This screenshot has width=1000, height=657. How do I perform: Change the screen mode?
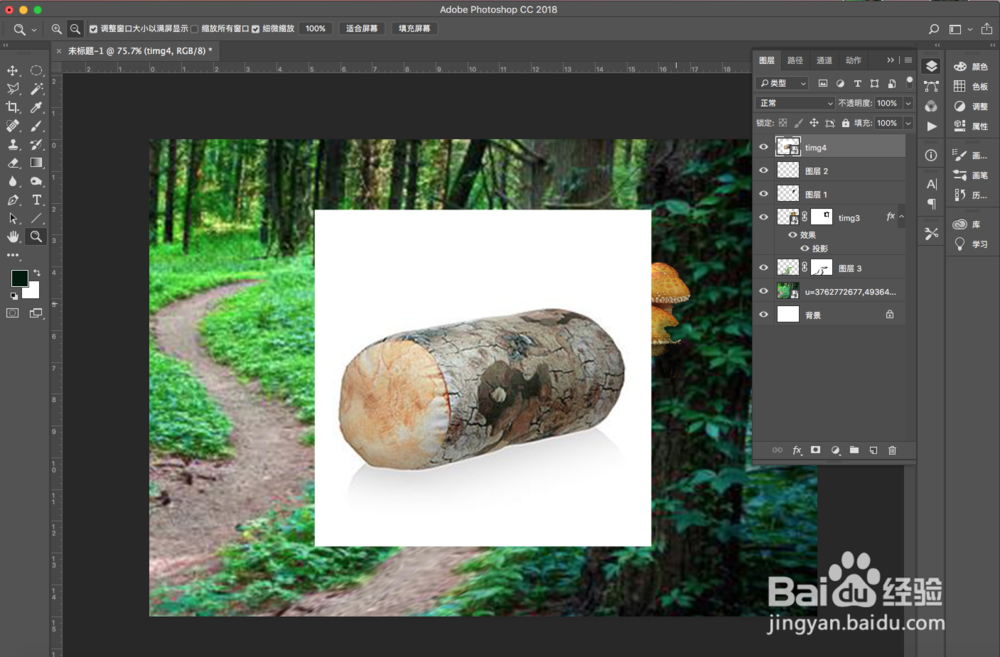36,313
